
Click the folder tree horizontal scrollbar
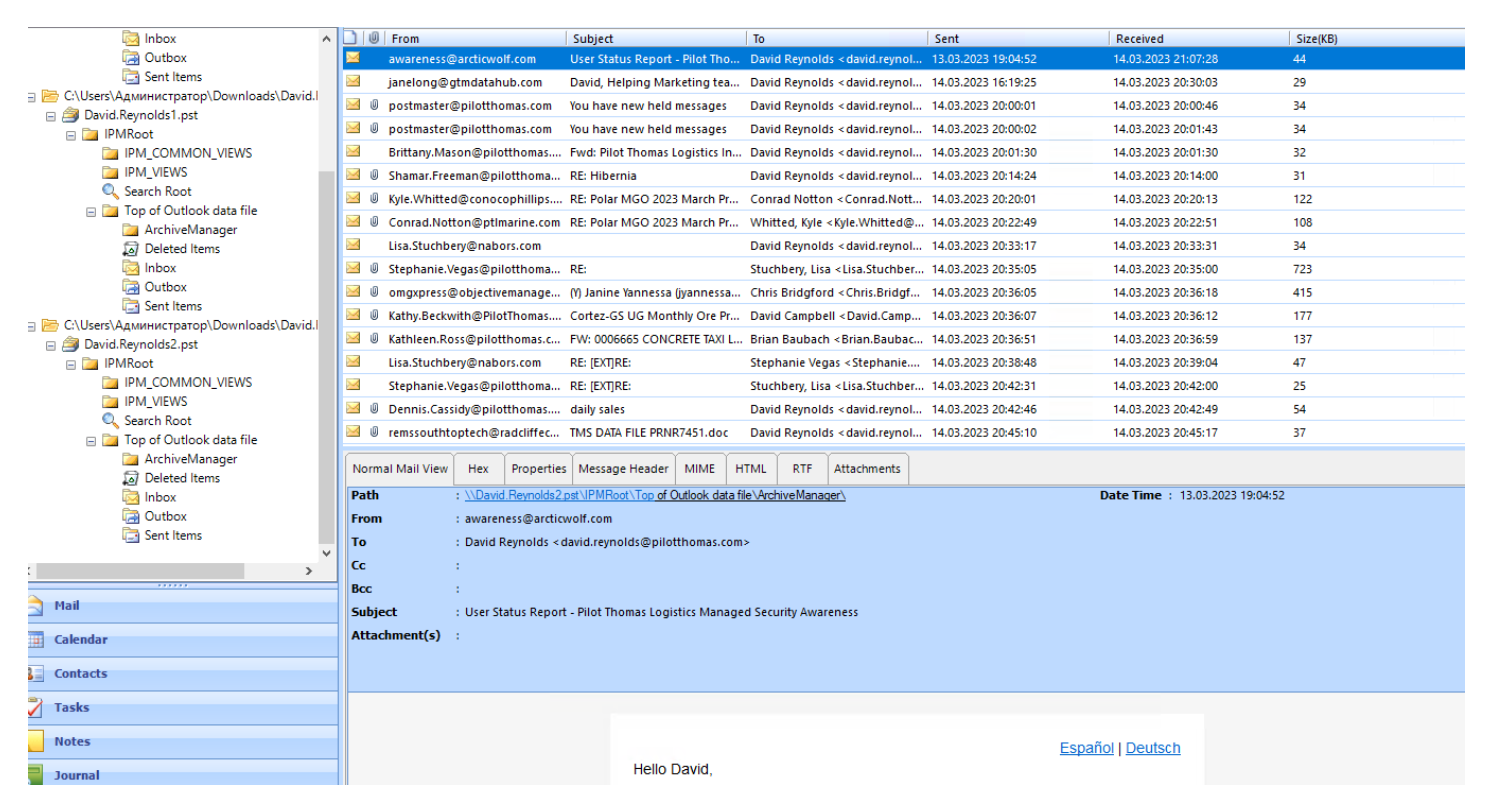pyautogui.click(x=140, y=570)
